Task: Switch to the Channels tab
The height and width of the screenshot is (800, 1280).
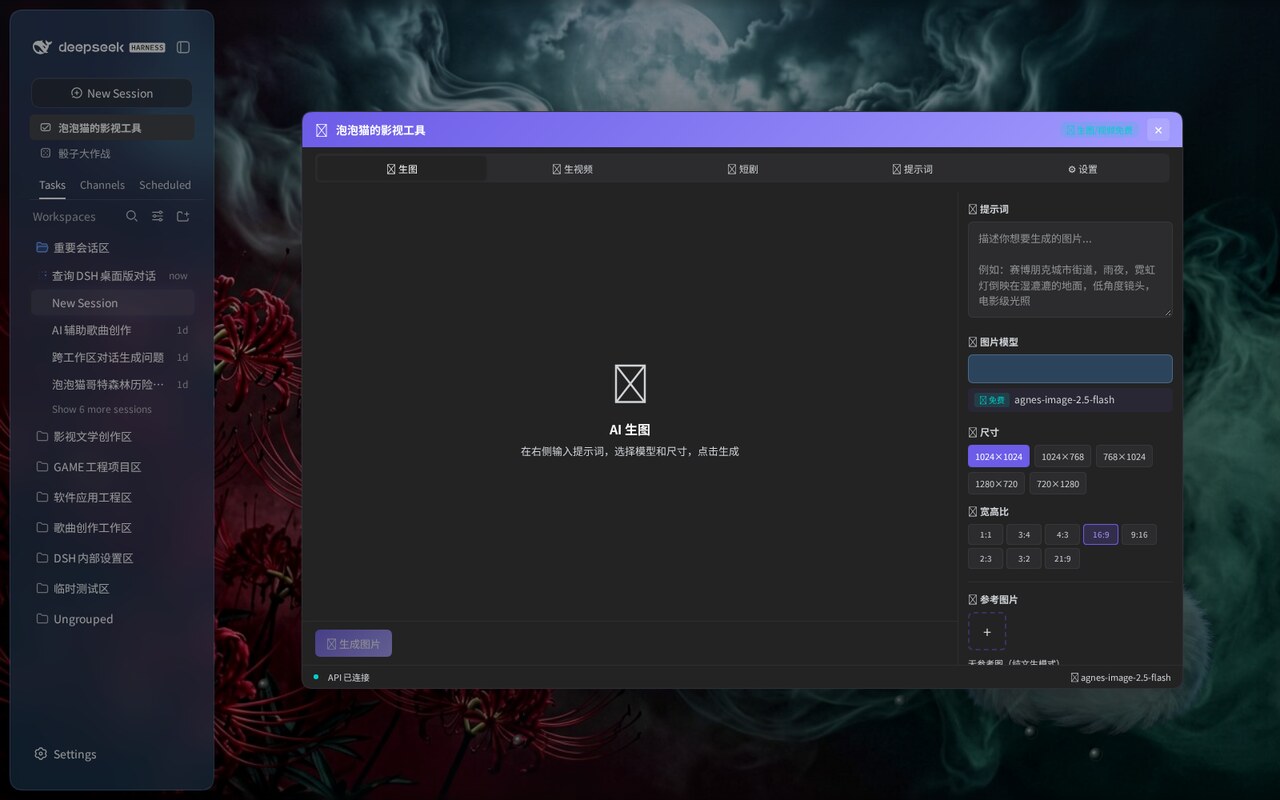Action: [x=102, y=185]
